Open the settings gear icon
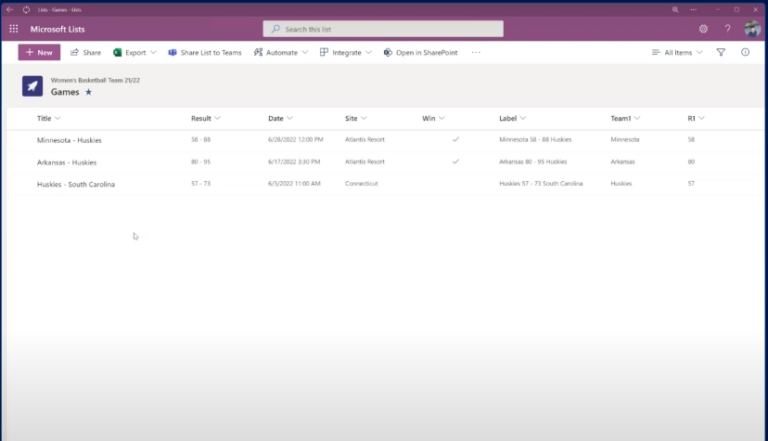The height and width of the screenshot is (441, 768). point(703,29)
